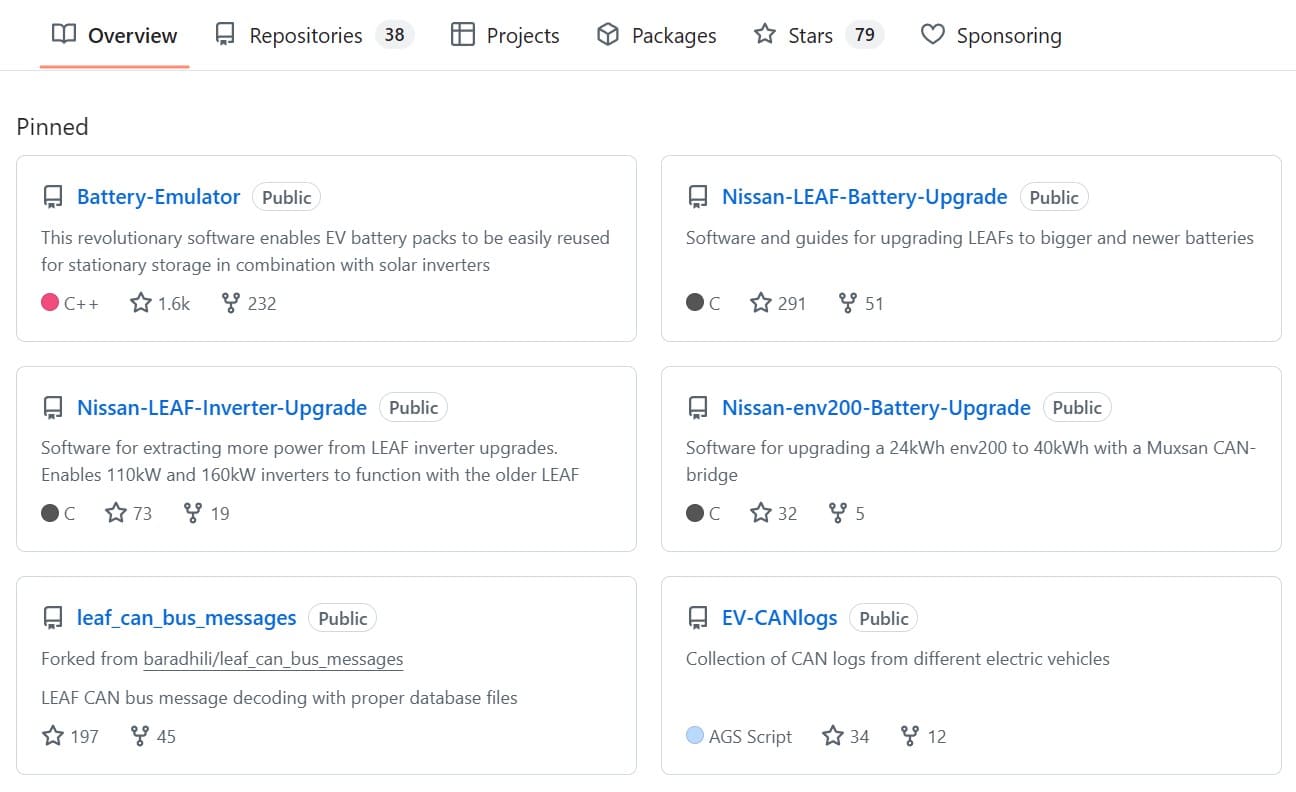The height and width of the screenshot is (792, 1296).
Task: Click the table icon beside Projects
Action: point(462,35)
